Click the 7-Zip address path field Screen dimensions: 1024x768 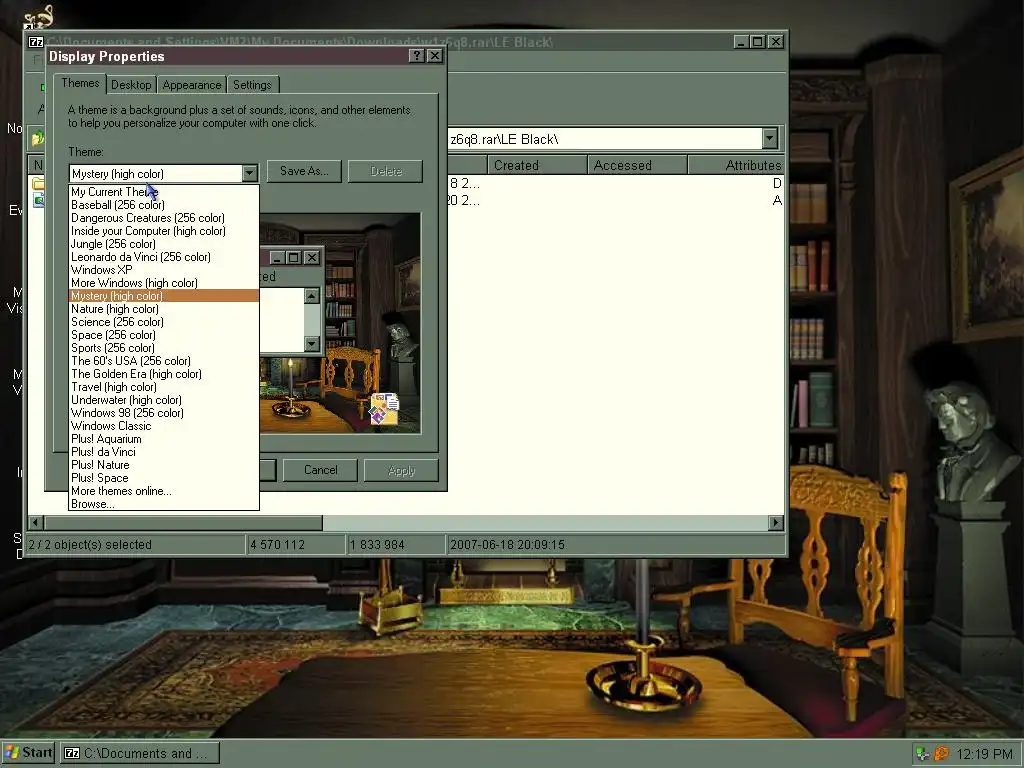point(605,139)
